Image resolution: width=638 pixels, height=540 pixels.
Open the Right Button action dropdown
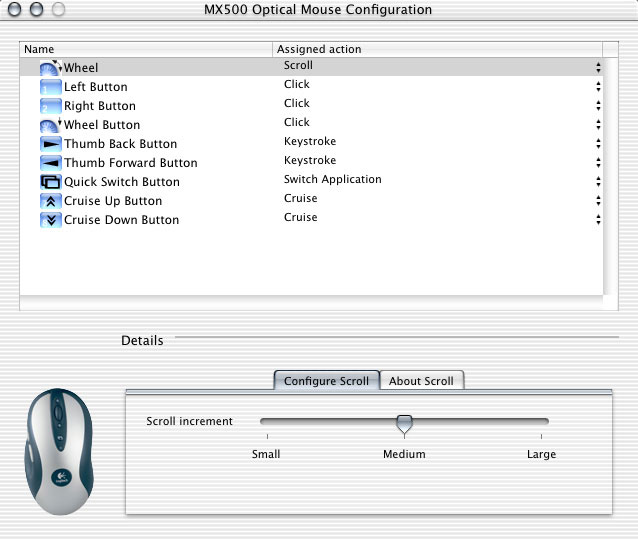(x=598, y=106)
